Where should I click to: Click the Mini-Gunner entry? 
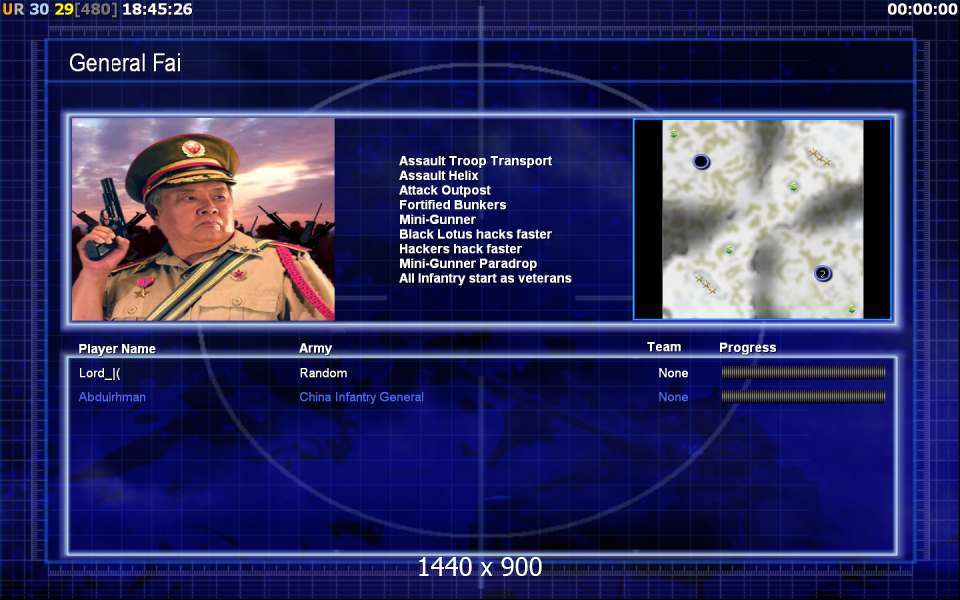coord(437,220)
